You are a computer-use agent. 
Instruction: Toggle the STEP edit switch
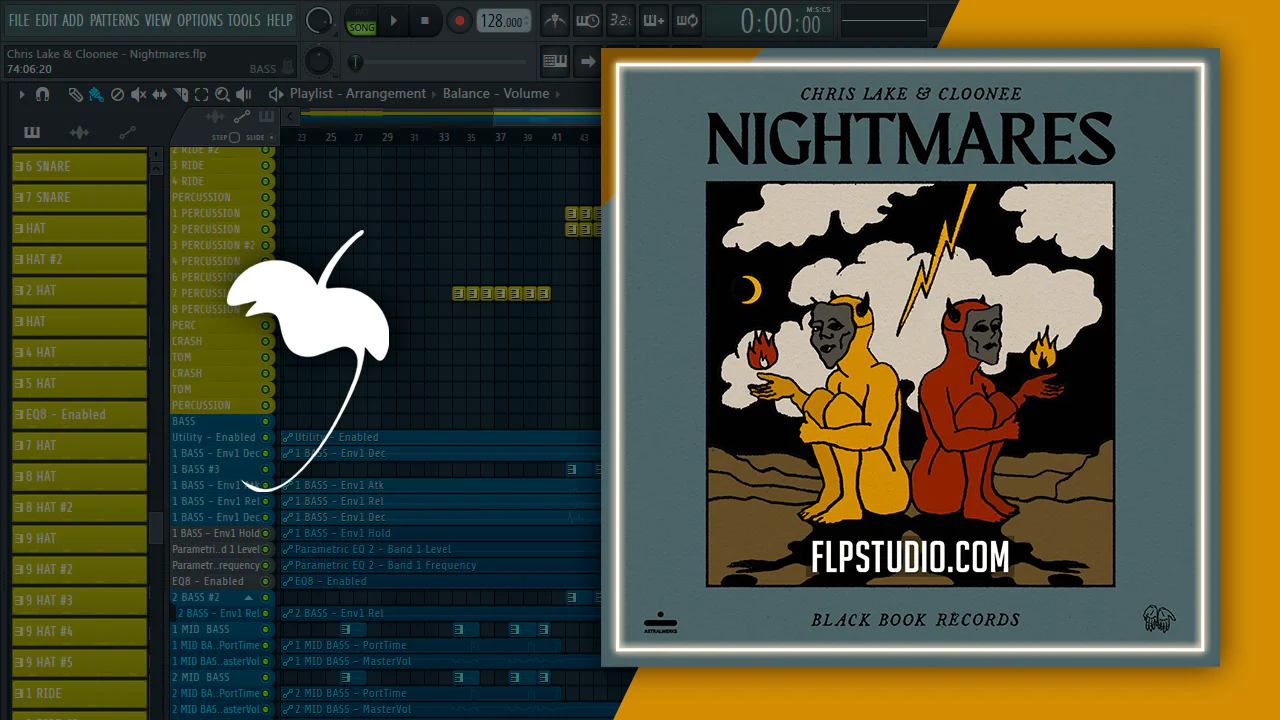(235, 137)
